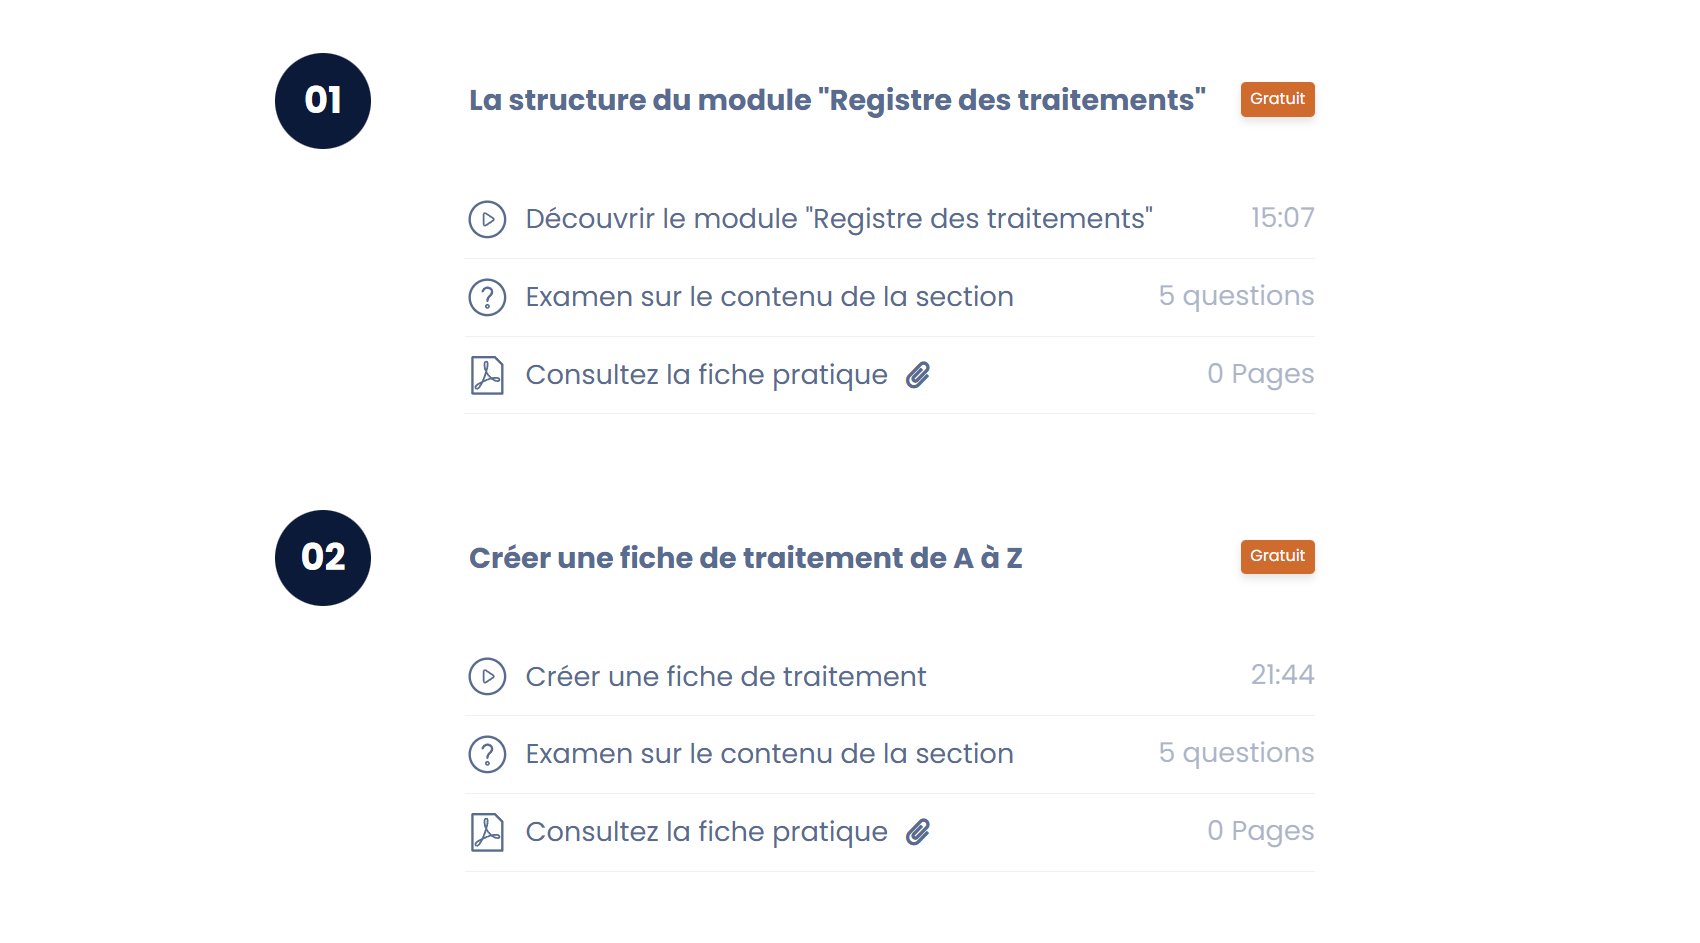
Task: Open lesson "Découvrir le module Registre des traitements"
Action: tap(838, 219)
